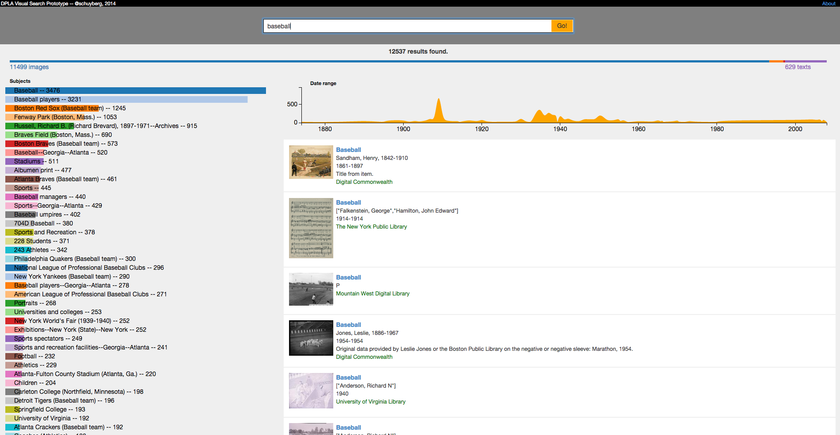840x435 pixels.
Task: Open the About link
Action: pyautogui.click(x=828, y=3)
